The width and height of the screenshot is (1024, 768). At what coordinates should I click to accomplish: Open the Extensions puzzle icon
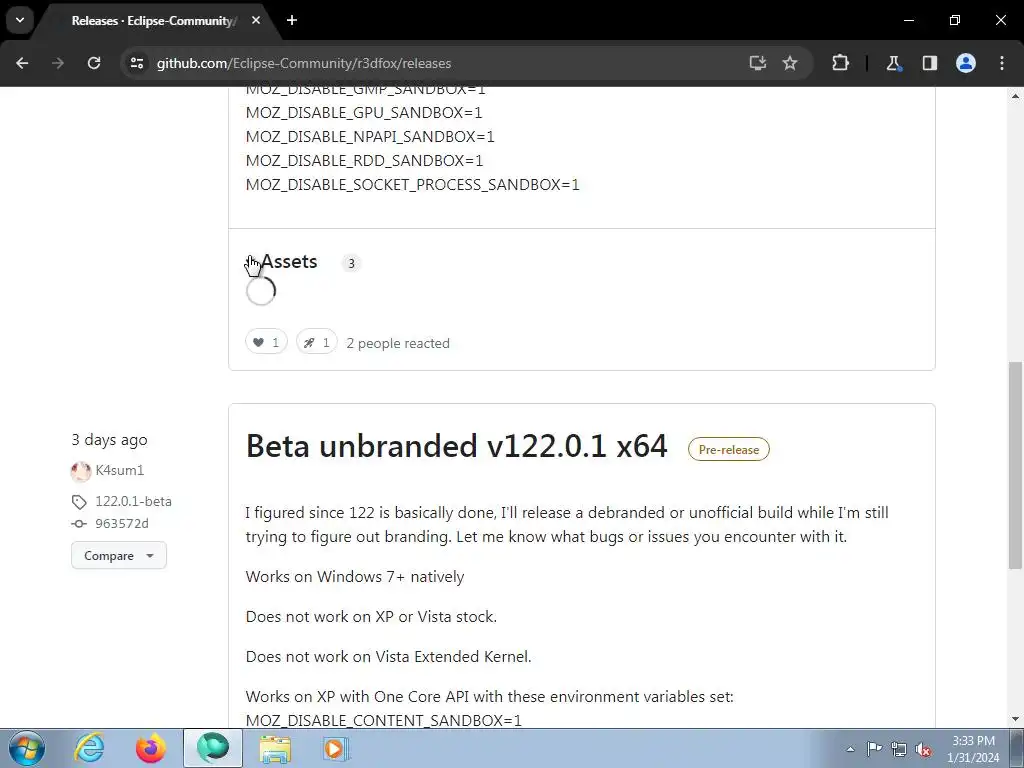840,63
